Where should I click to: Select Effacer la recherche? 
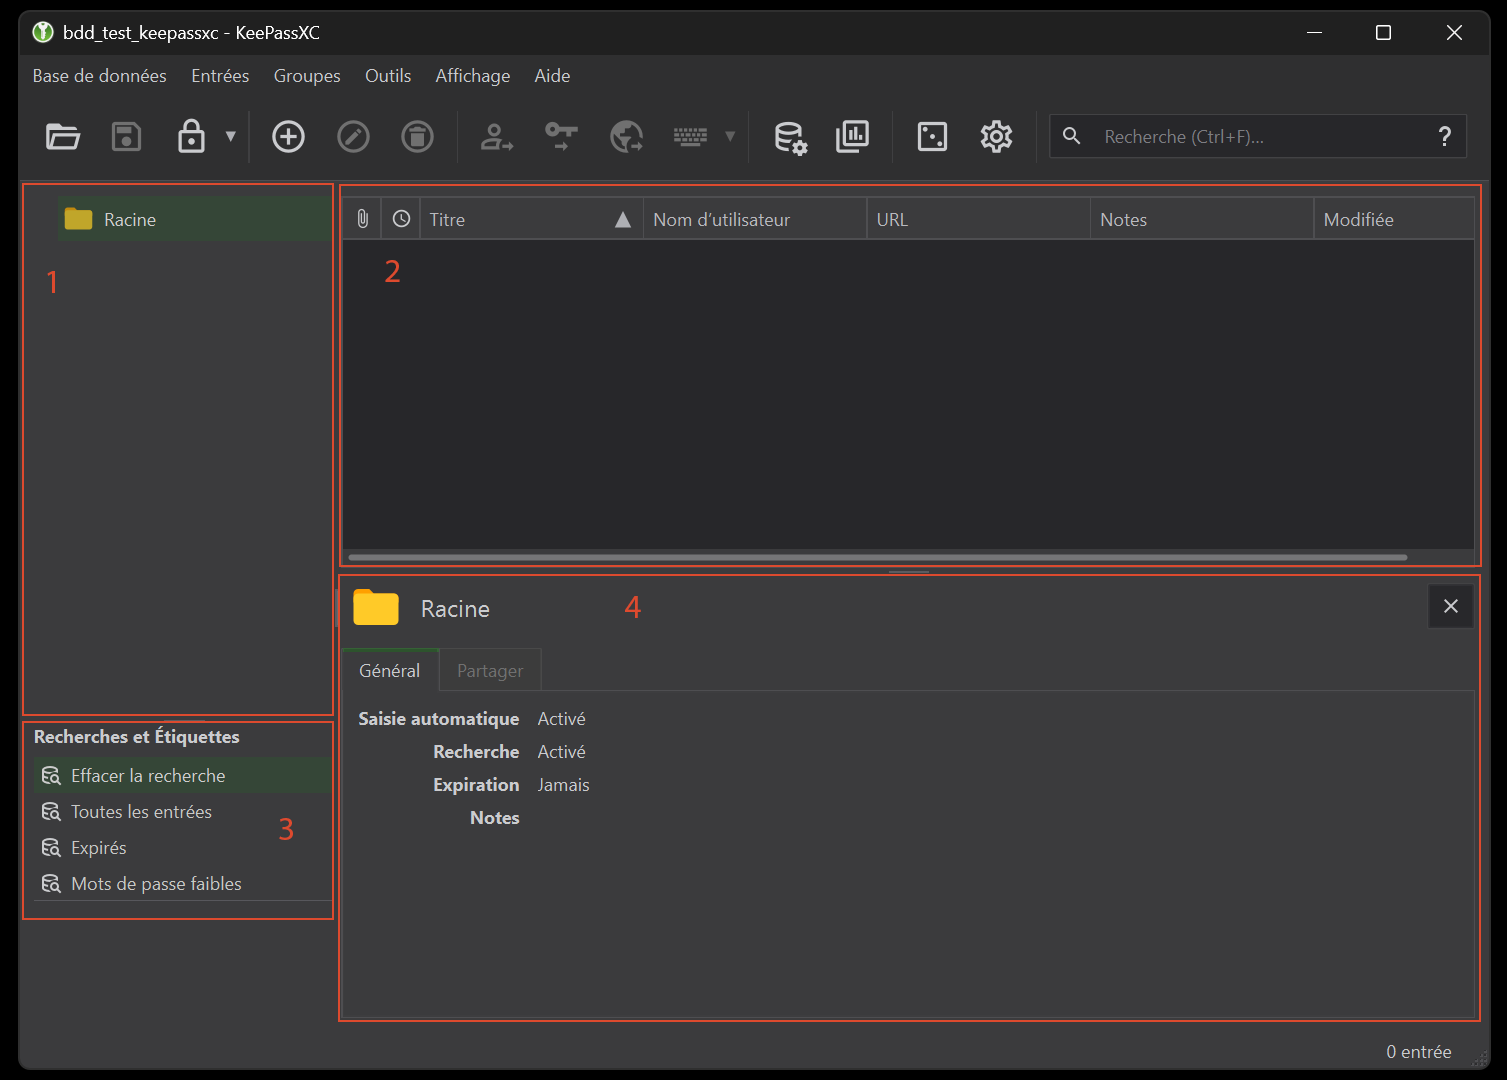pyautogui.click(x=182, y=776)
